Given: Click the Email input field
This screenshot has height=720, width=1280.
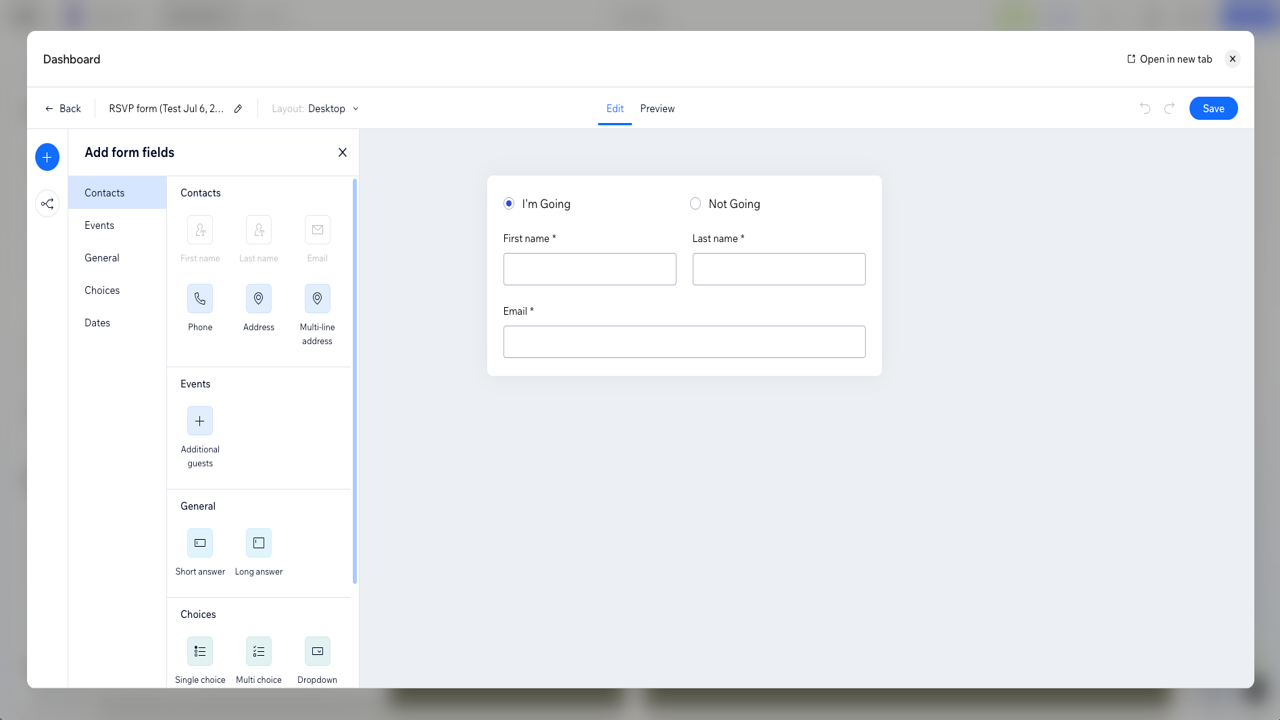Looking at the screenshot, I should pos(684,342).
